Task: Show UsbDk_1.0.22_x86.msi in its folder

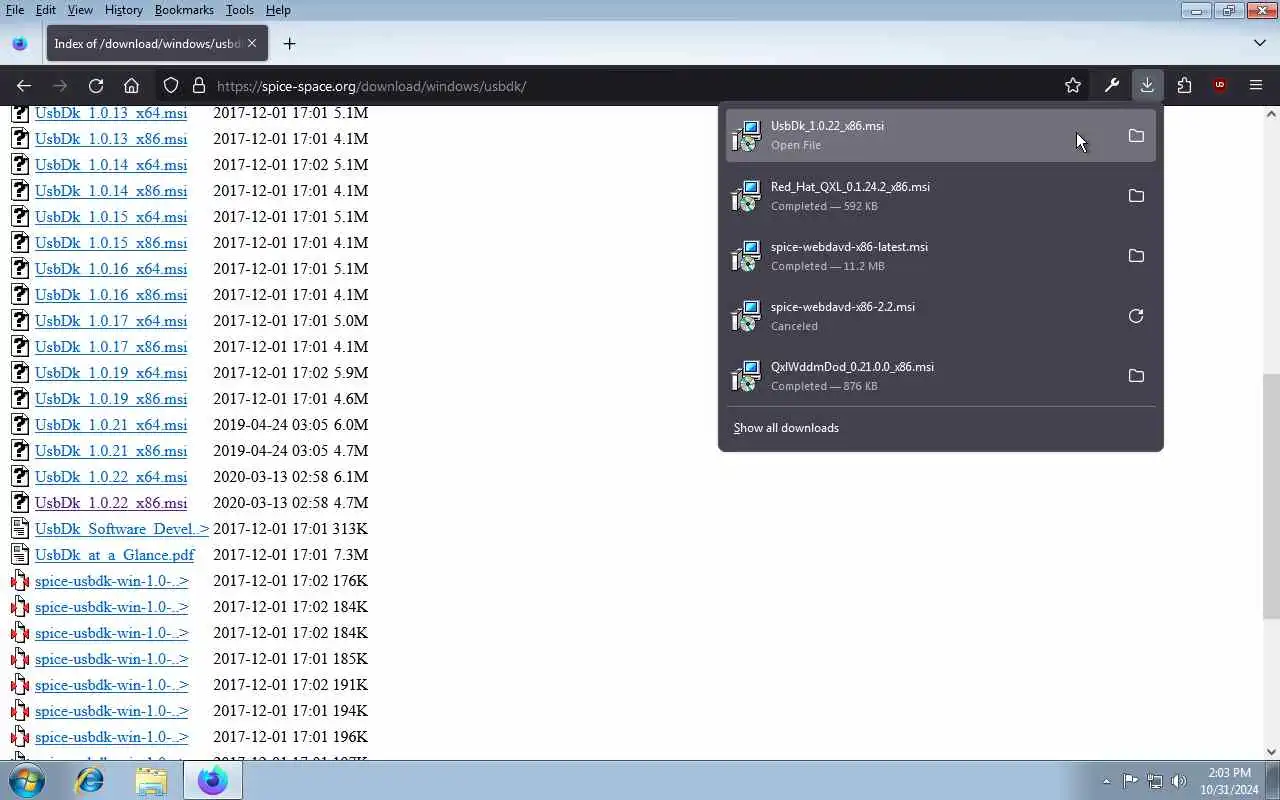Action: [1136, 136]
